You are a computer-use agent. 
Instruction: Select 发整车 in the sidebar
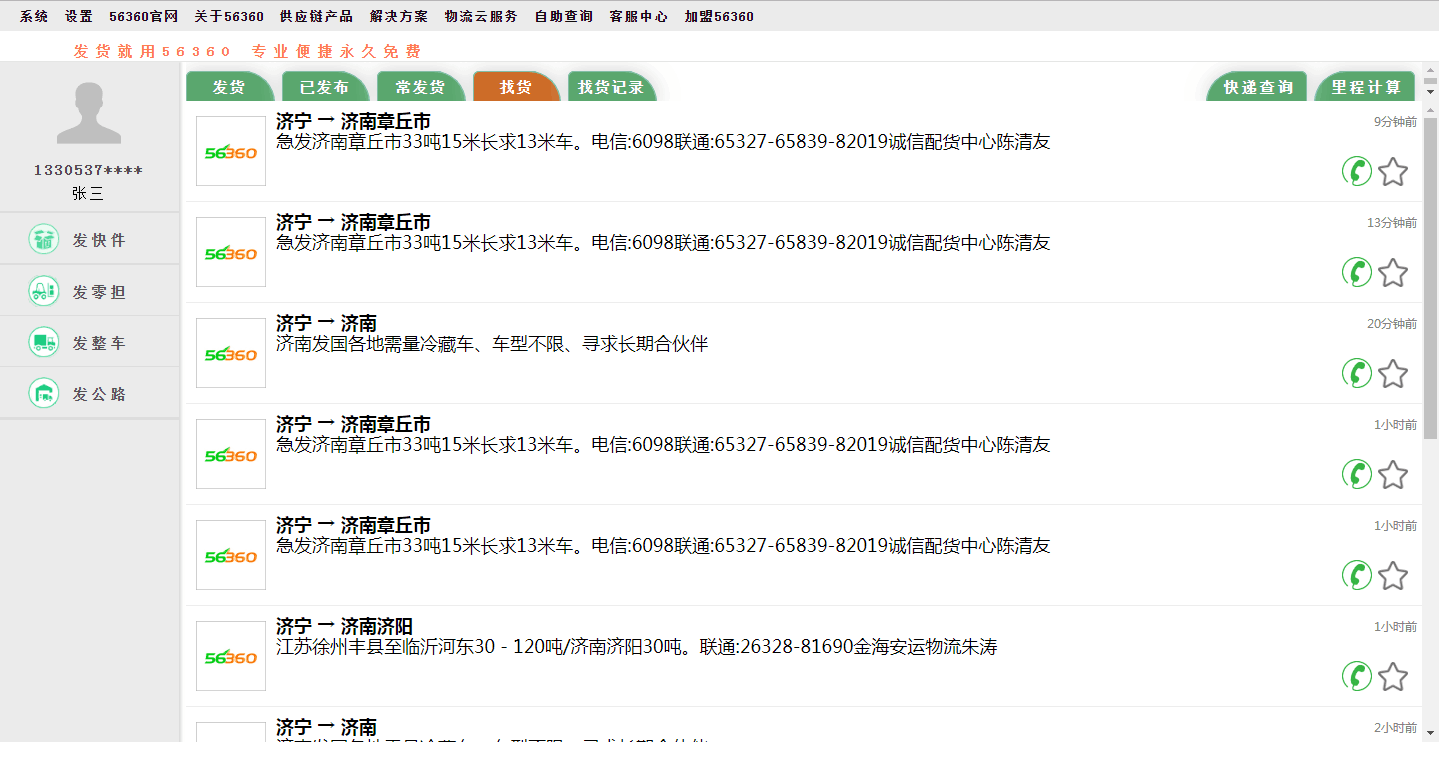click(90, 342)
